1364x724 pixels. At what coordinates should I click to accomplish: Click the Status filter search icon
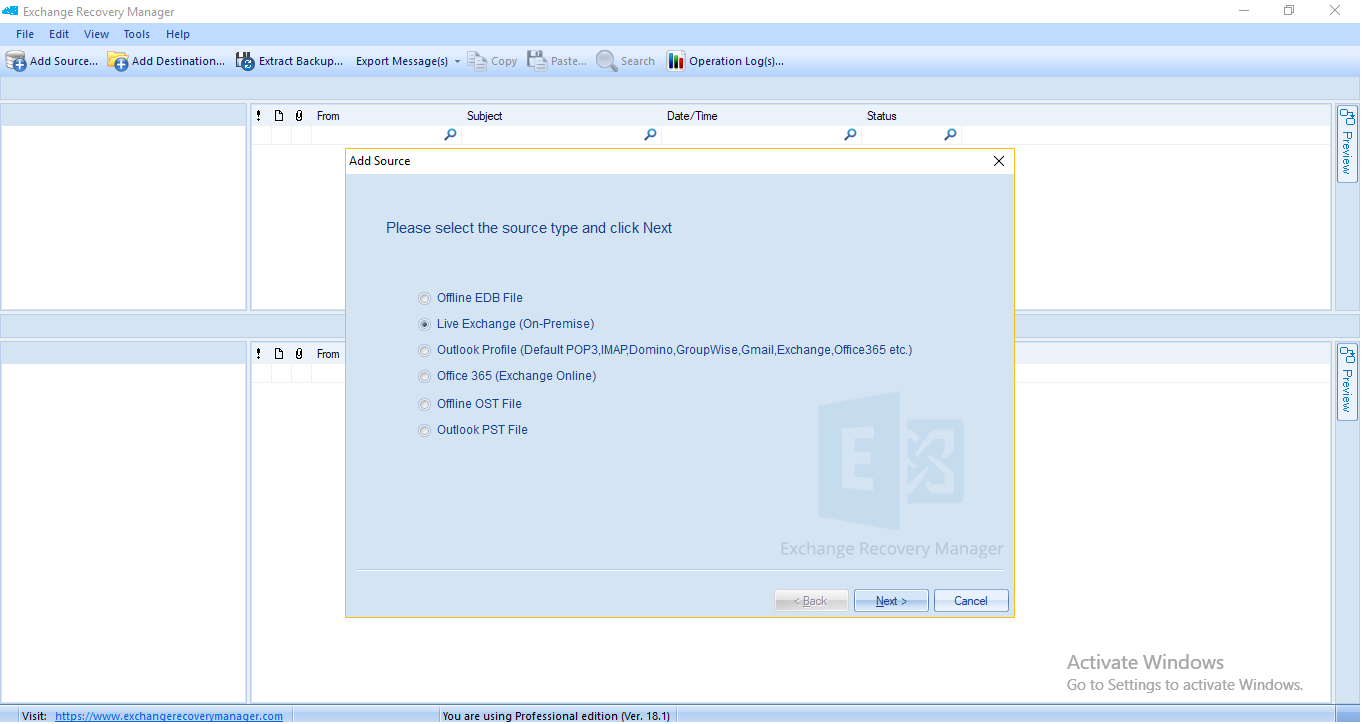click(x=950, y=135)
